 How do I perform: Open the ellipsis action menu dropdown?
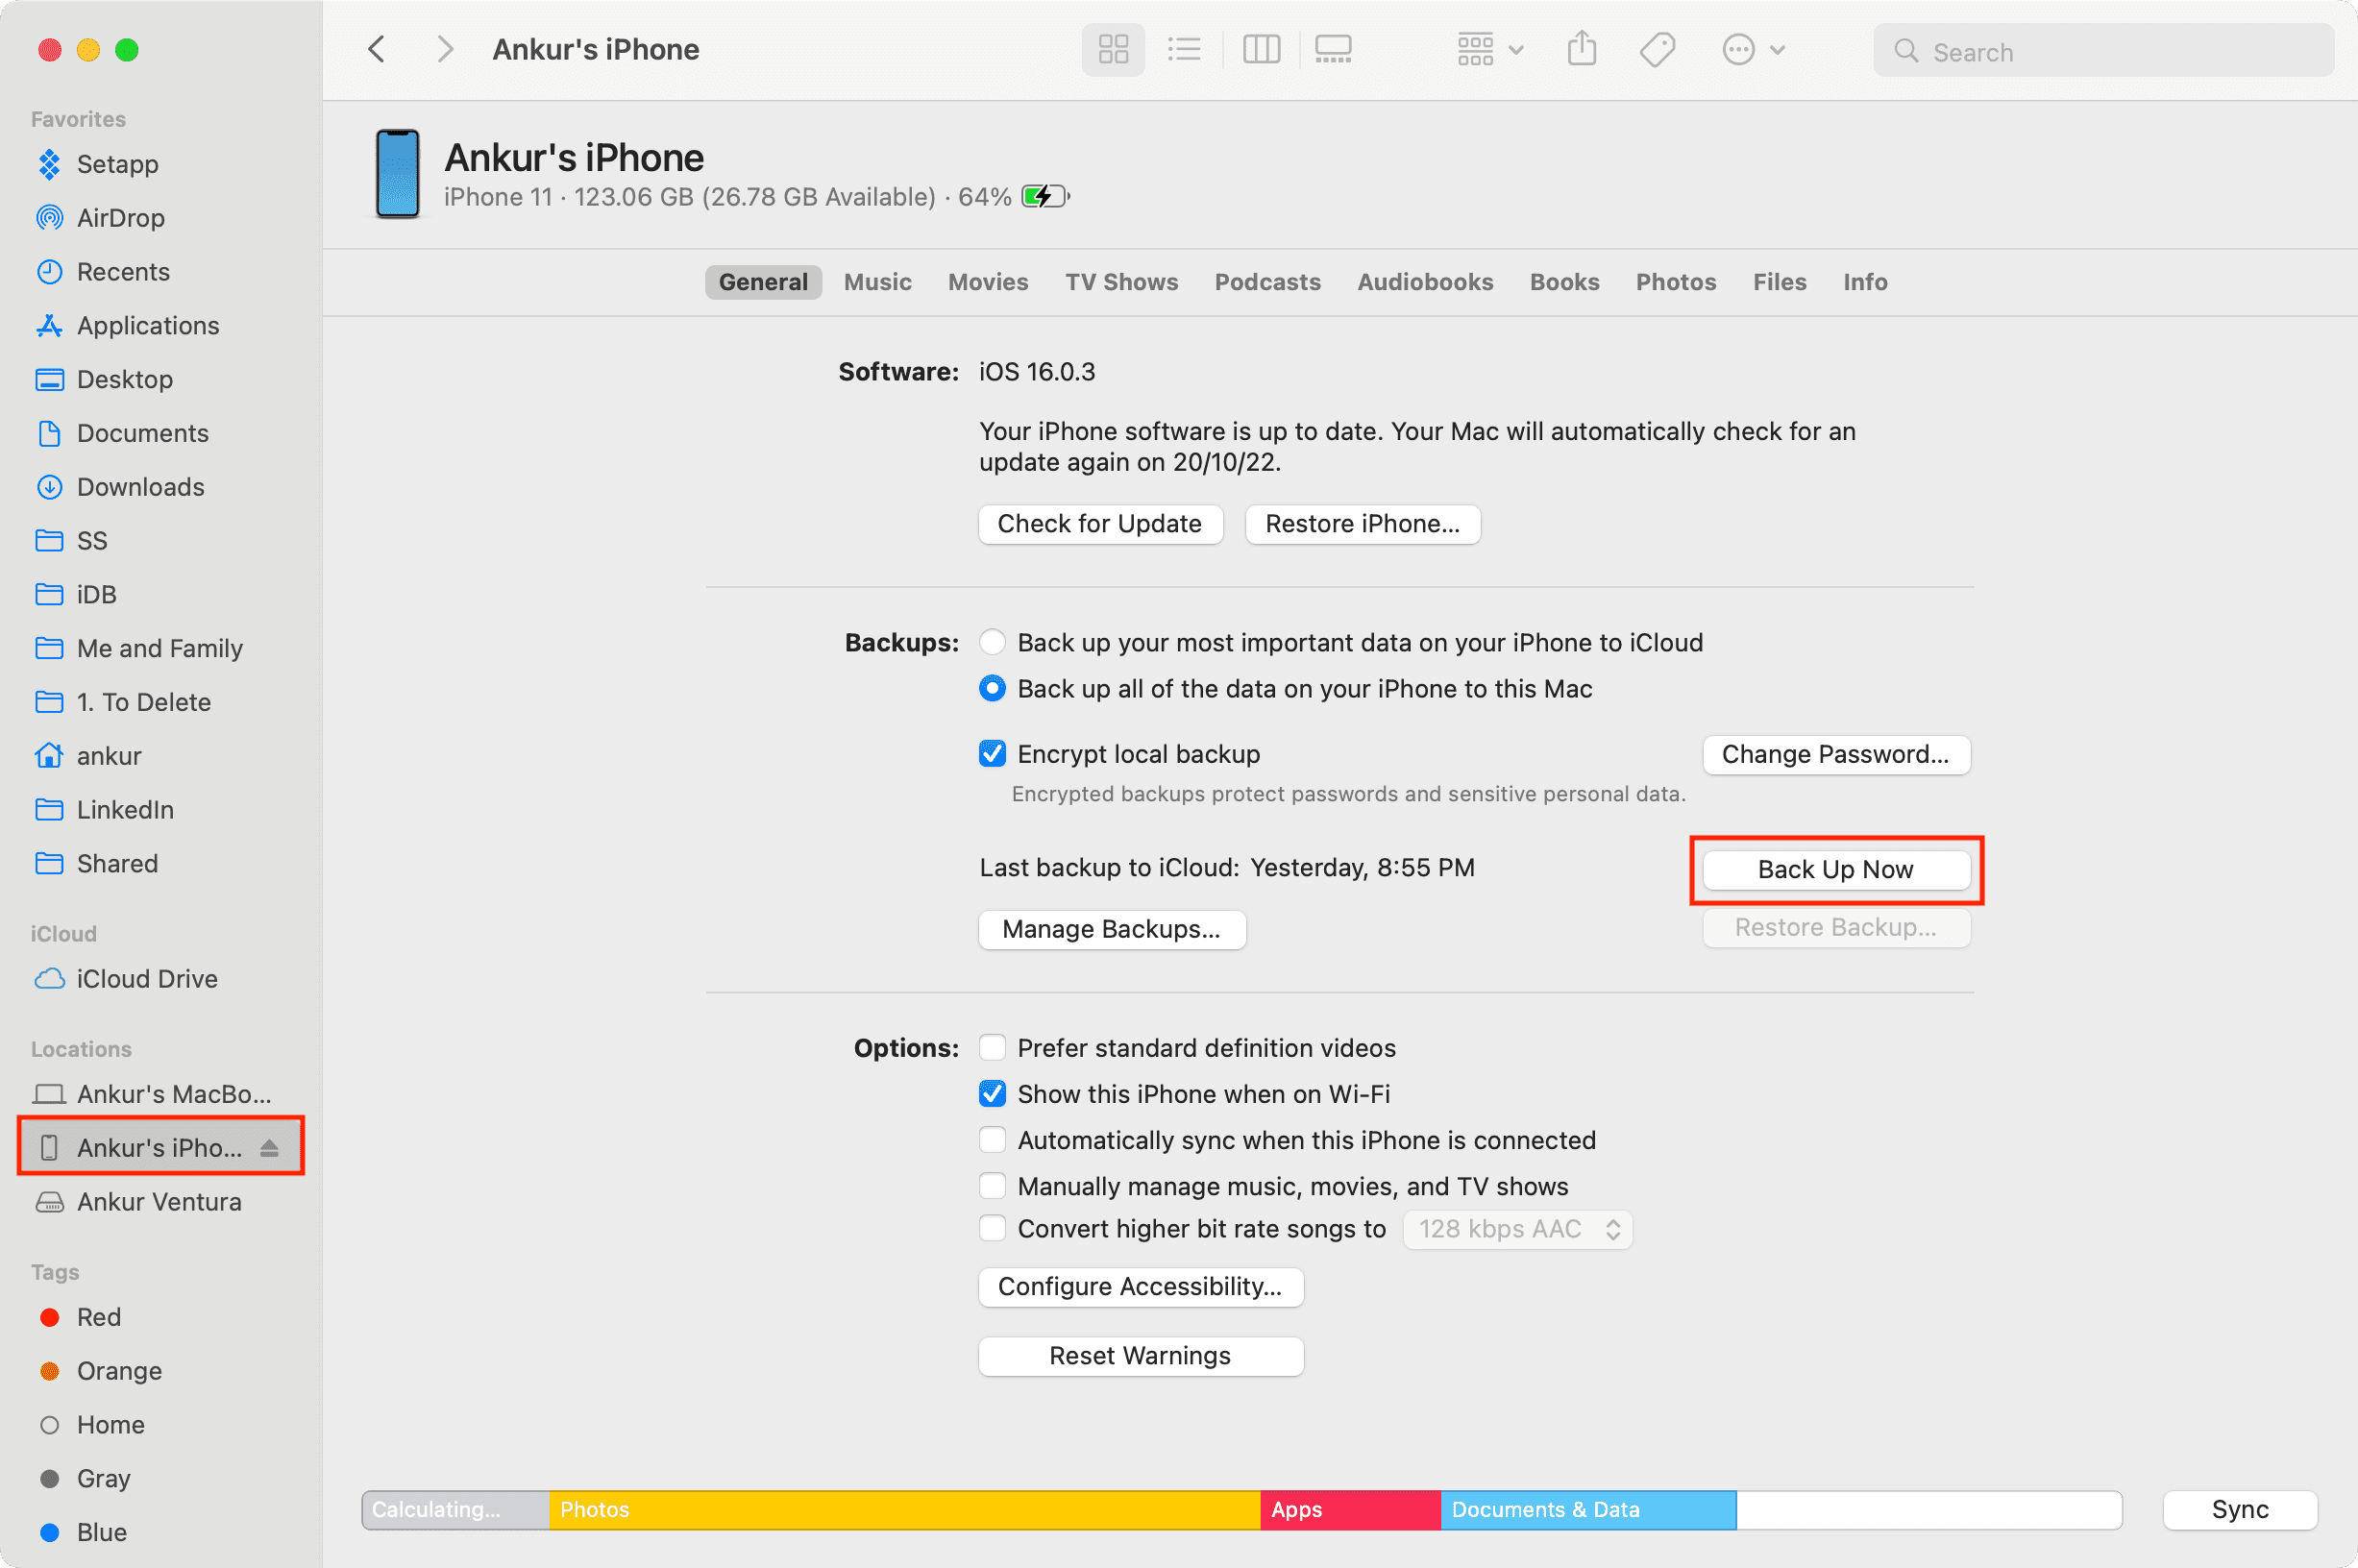coord(1753,50)
